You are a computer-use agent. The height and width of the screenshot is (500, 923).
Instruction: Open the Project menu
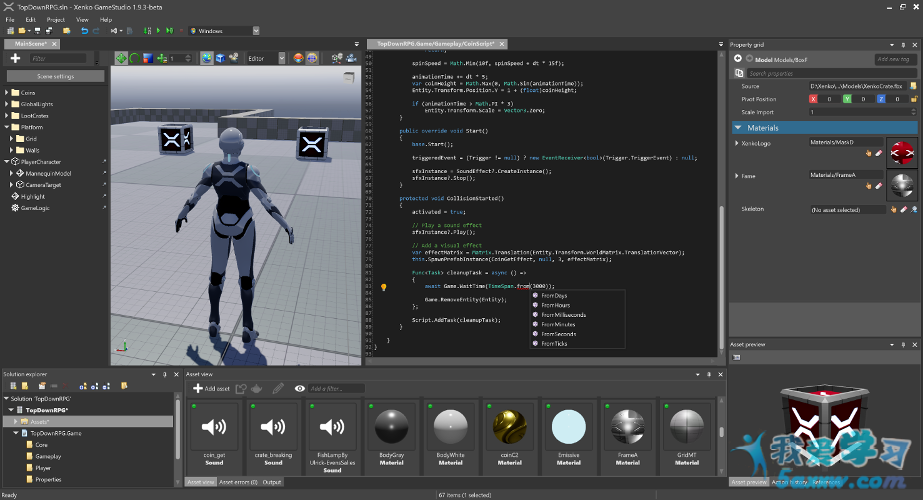[x=56, y=19]
